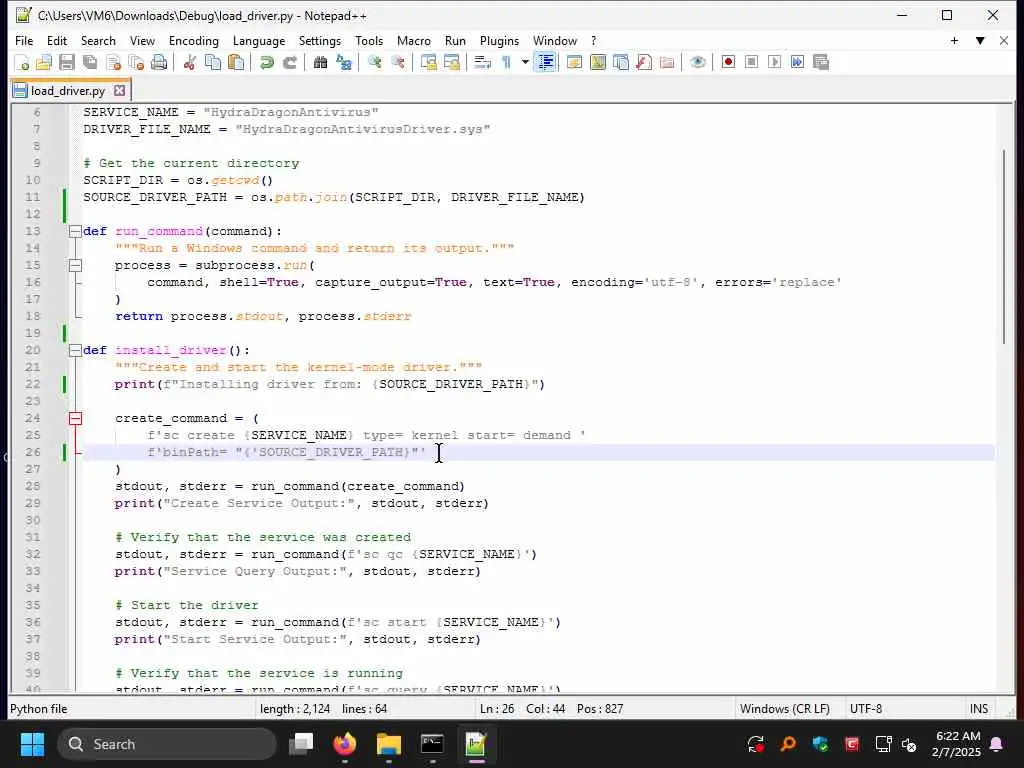Undo the last edit with green arrow
The width and height of the screenshot is (1024, 768).
[266, 63]
